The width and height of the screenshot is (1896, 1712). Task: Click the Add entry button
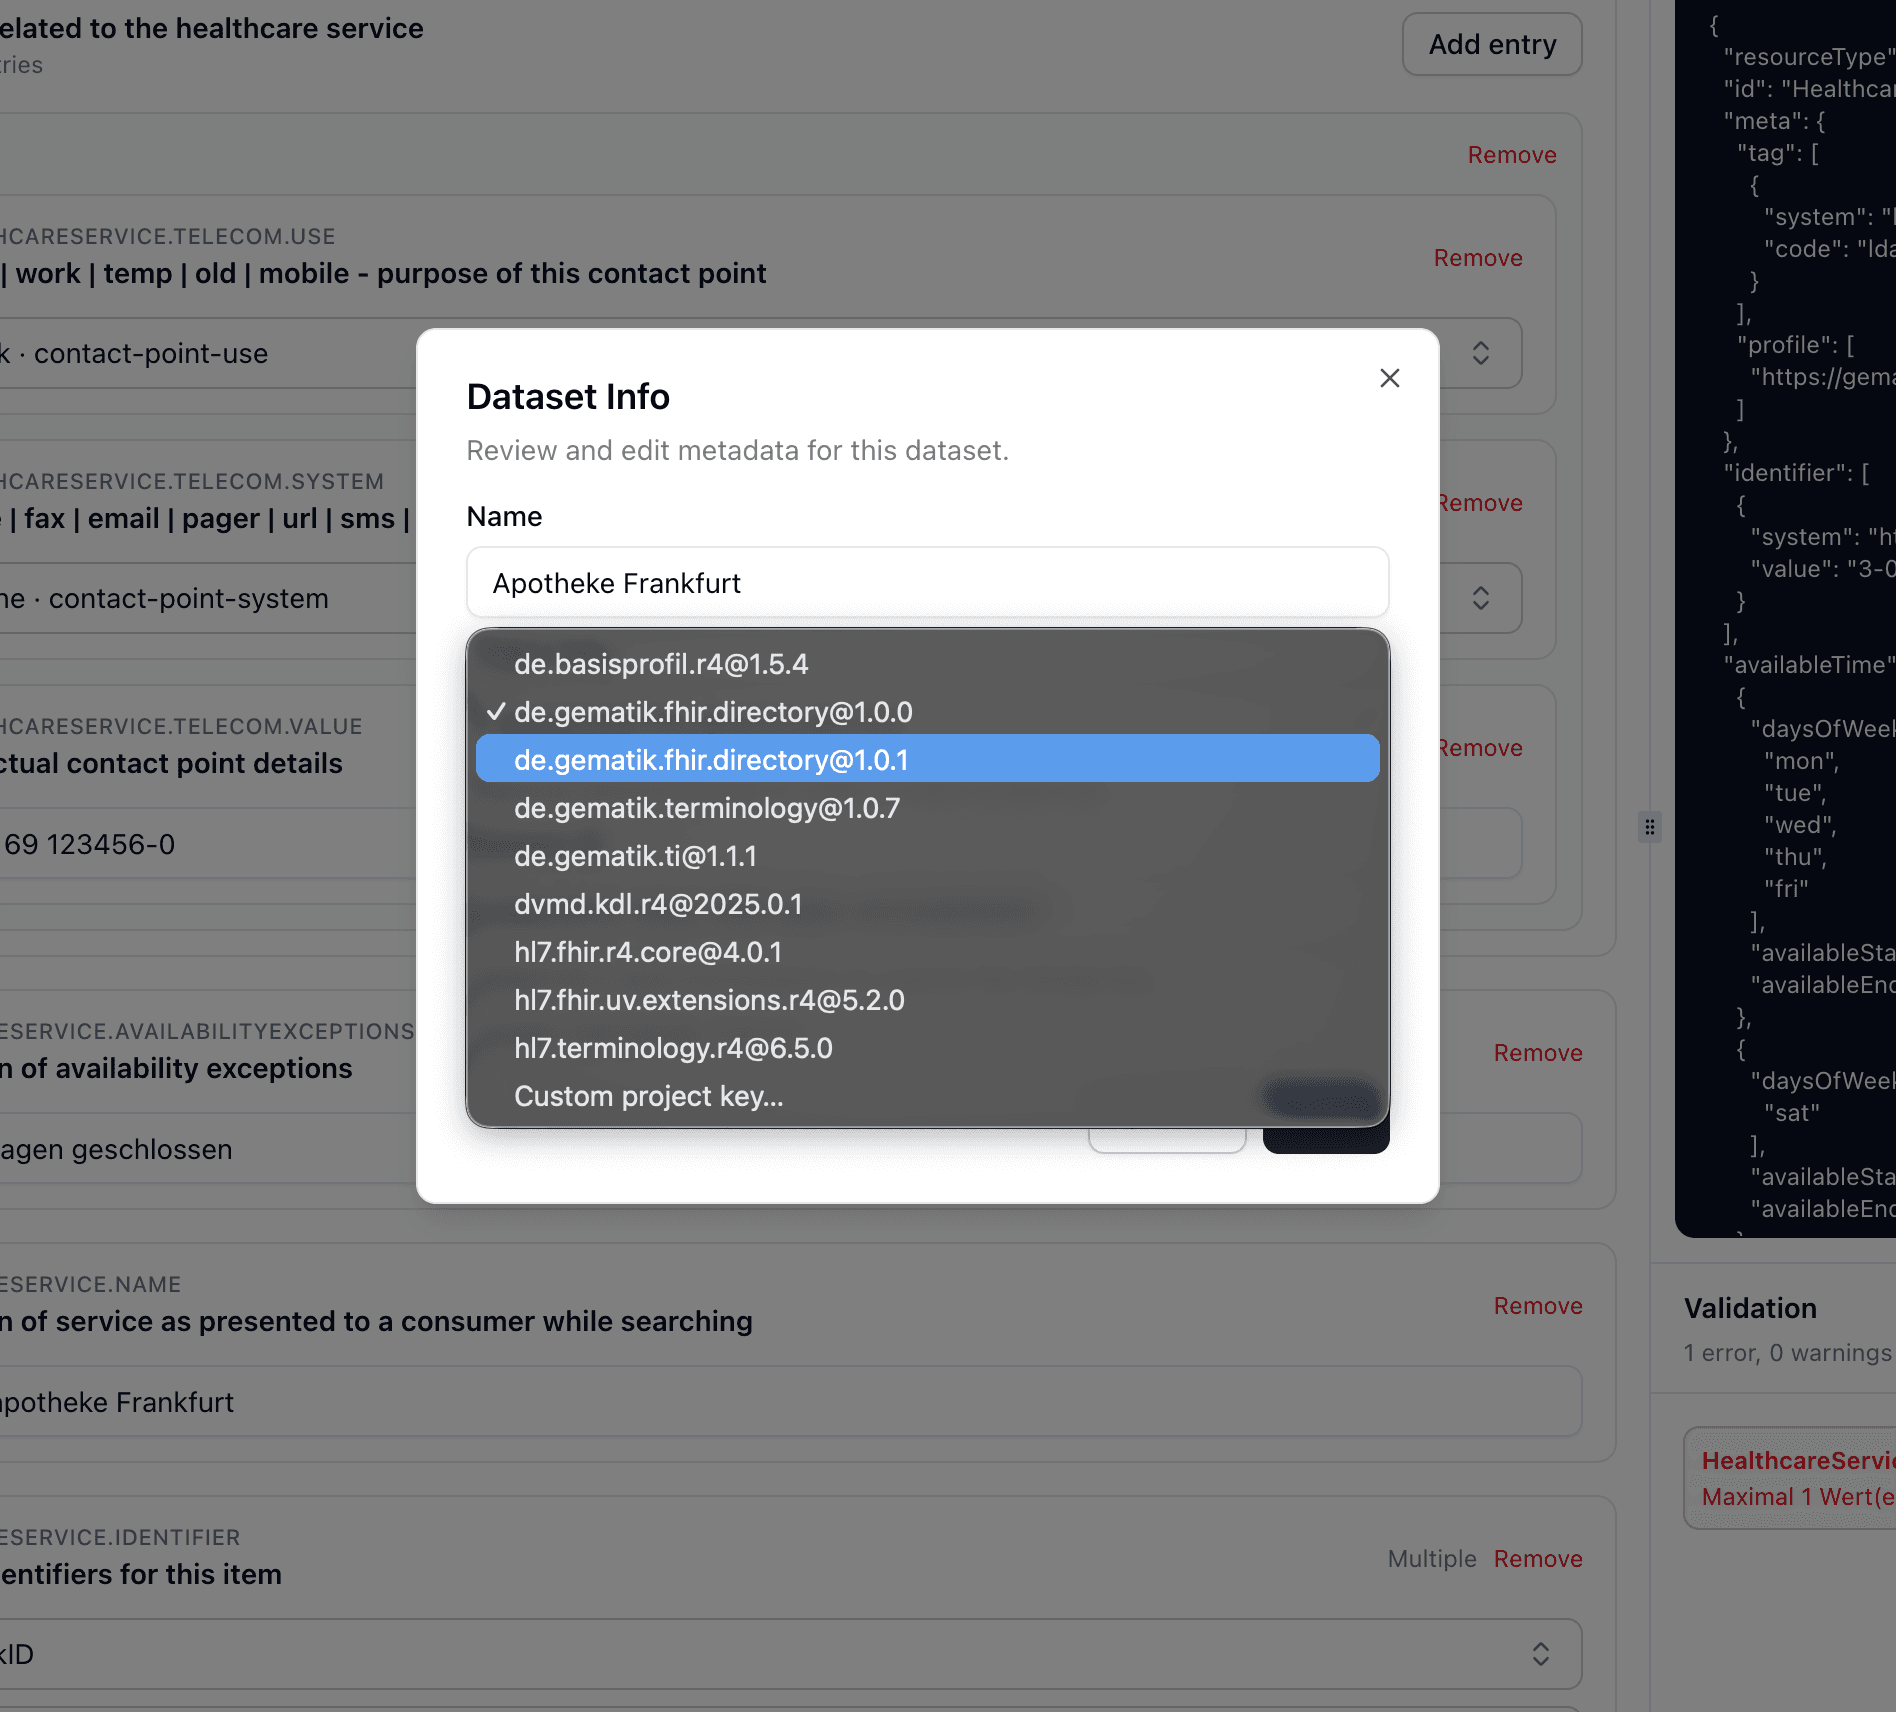point(1491,44)
